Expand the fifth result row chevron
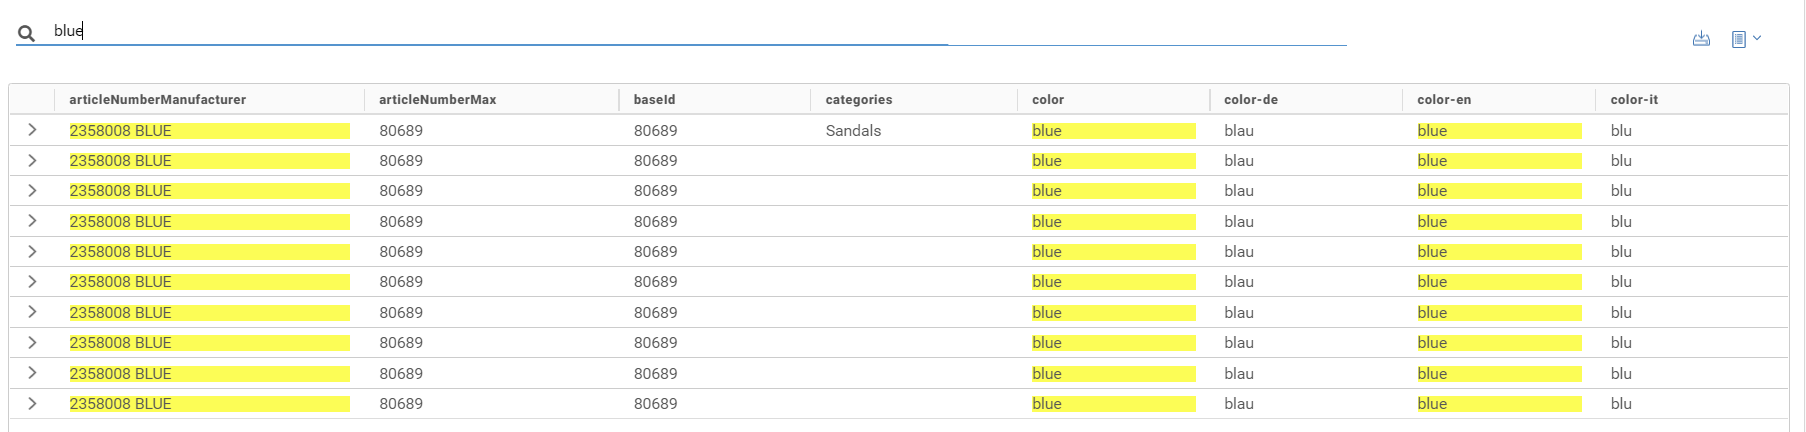This screenshot has height=432, width=1806. click(x=32, y=251)
